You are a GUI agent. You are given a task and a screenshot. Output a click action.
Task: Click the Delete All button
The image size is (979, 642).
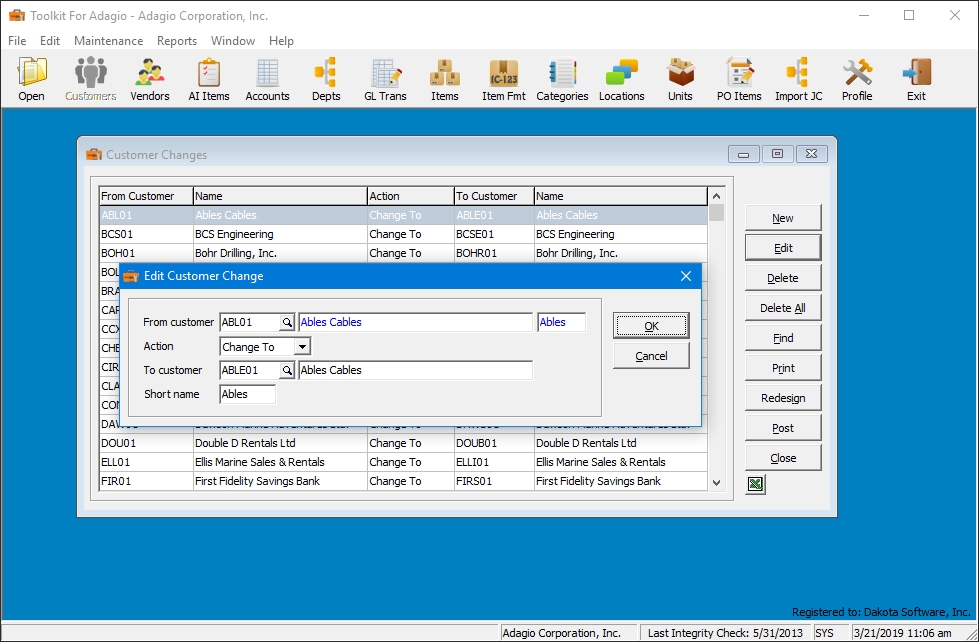pyautogui.click(x=783, y=308)
